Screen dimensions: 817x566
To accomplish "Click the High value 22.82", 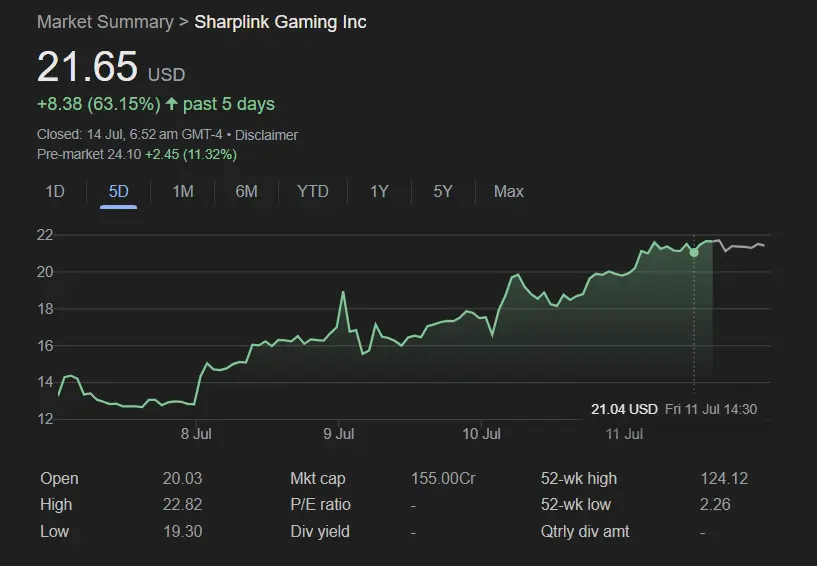I will [x=182, y=505].
